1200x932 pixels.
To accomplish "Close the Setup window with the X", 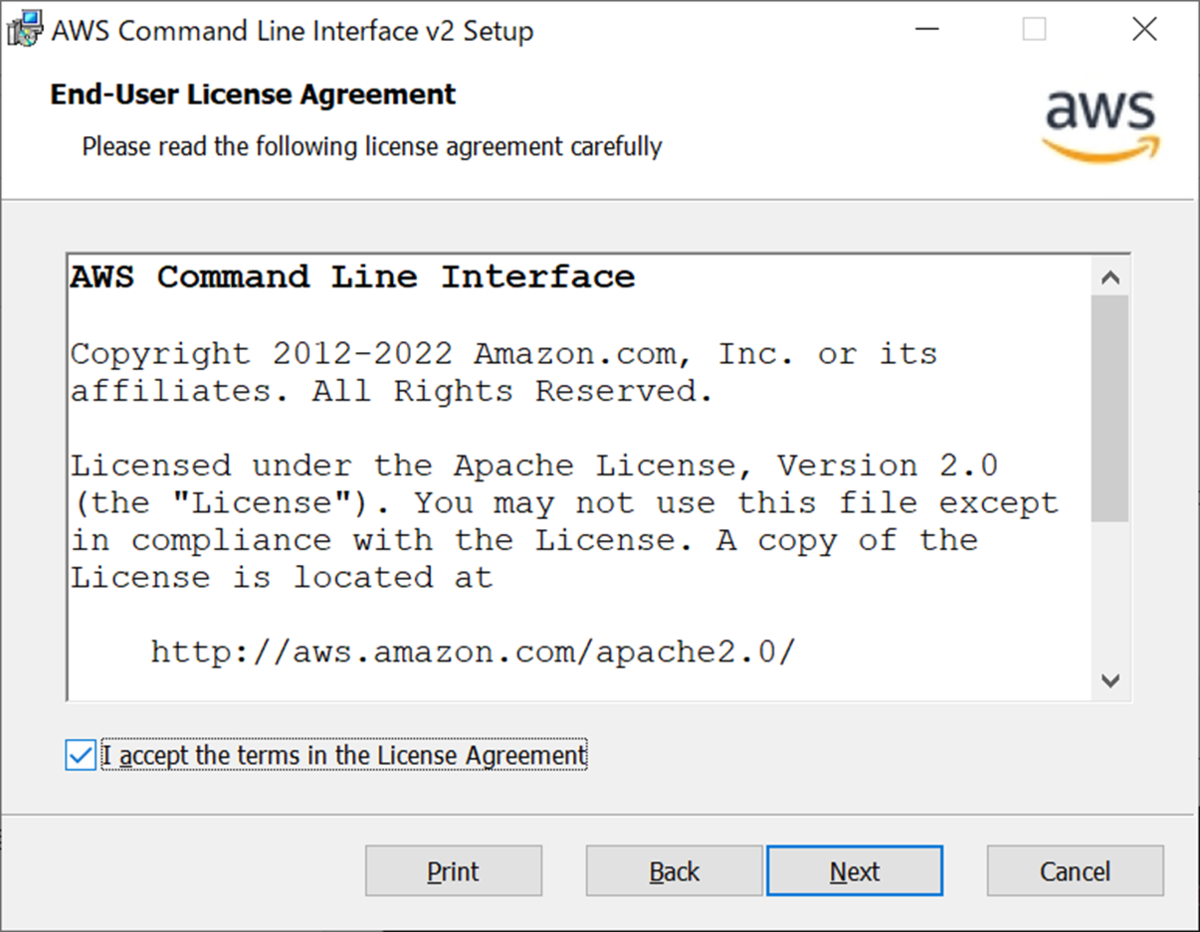I will click(x=1144, y=30).
